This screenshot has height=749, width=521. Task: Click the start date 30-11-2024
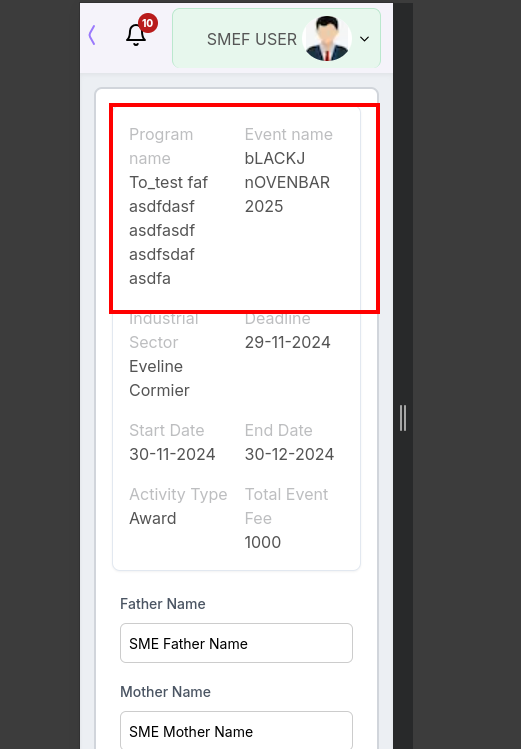coord(172,454)
